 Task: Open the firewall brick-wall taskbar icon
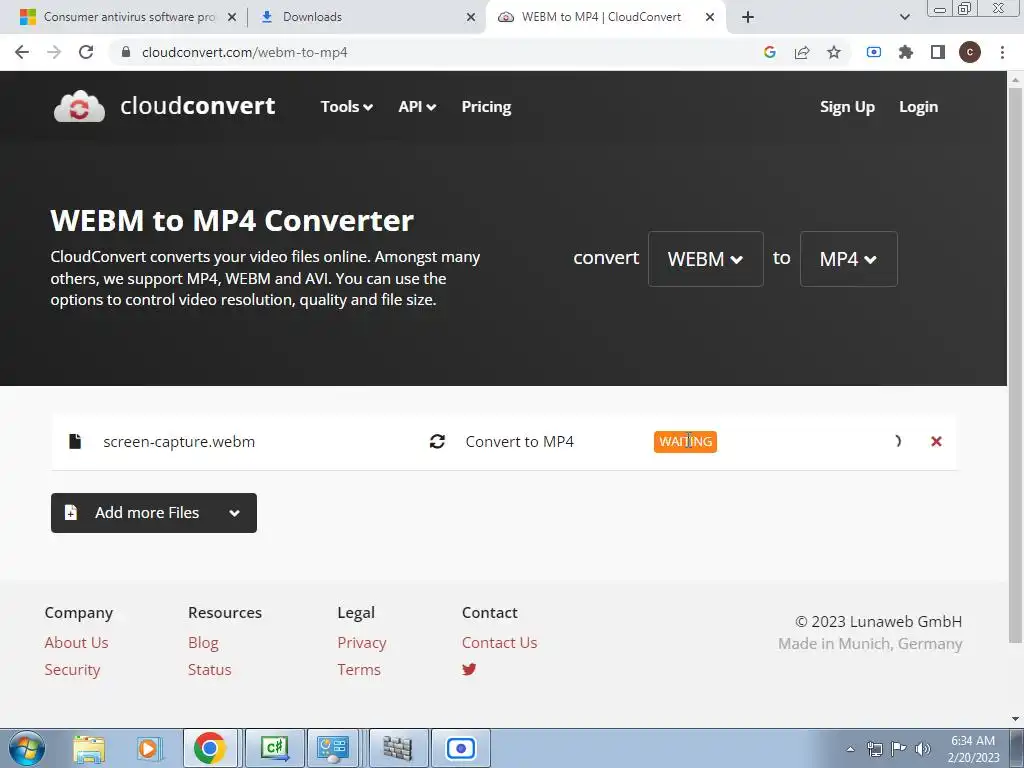tap(398, 748)
